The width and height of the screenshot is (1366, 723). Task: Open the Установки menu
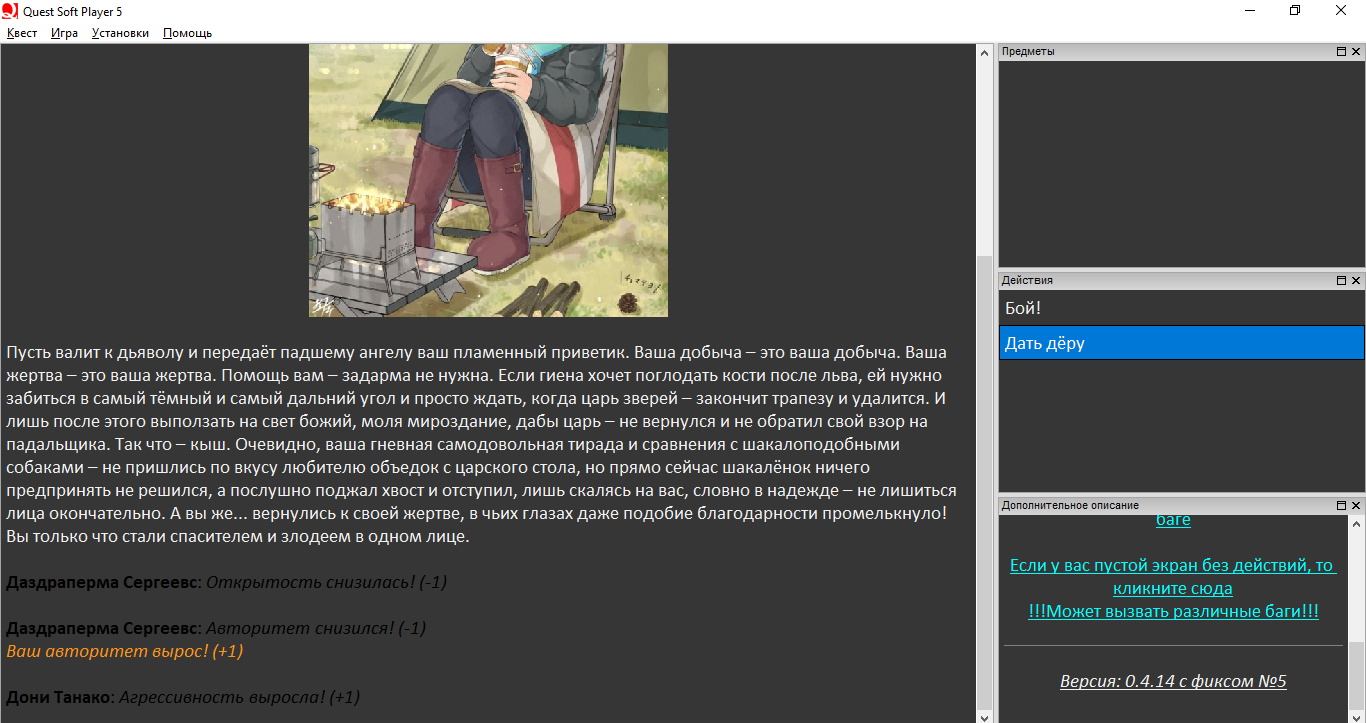(x=120, y=33)
